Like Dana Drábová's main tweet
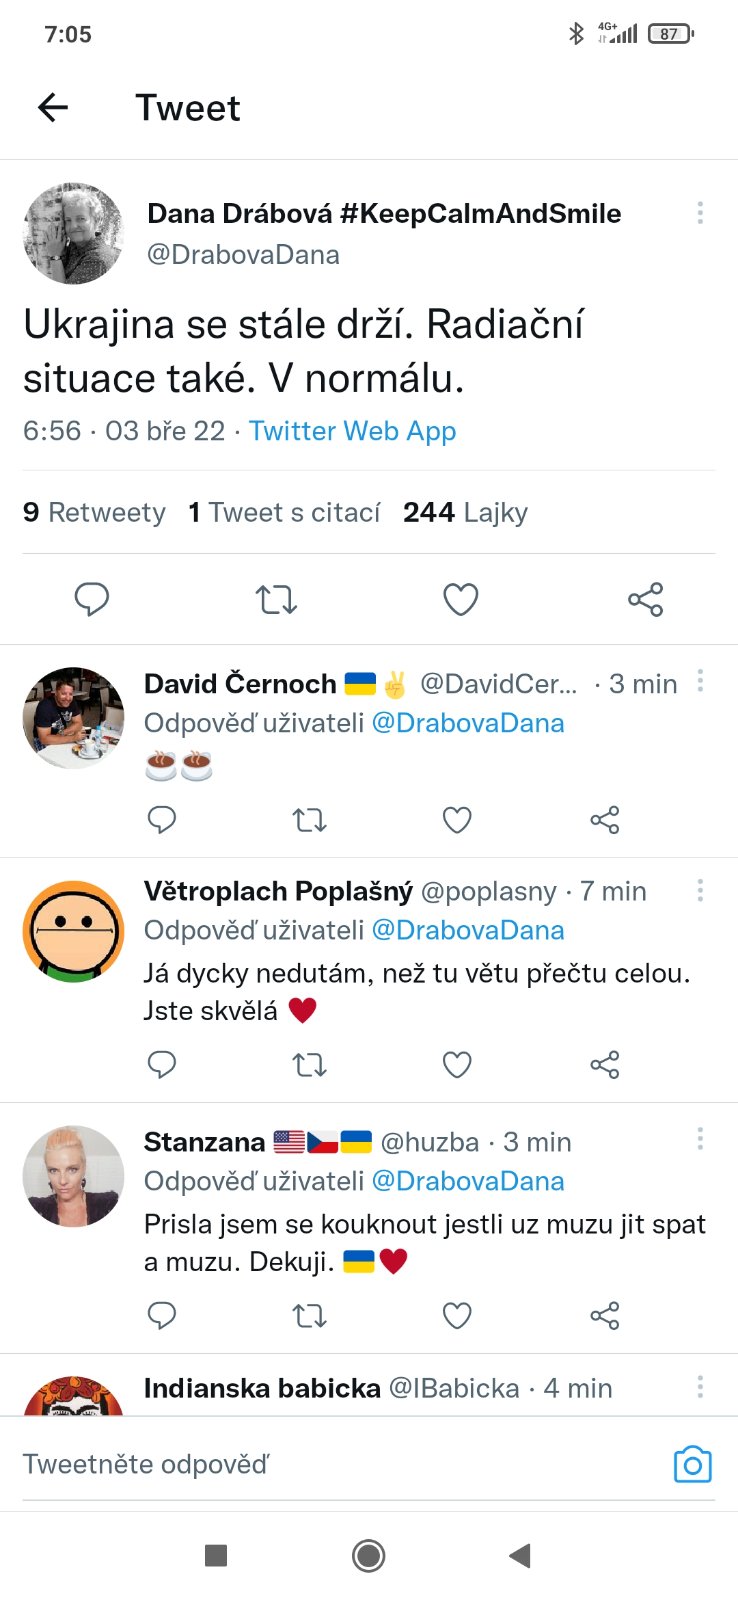This screenshot has height=1600, width=738. (x=460, y=599)
